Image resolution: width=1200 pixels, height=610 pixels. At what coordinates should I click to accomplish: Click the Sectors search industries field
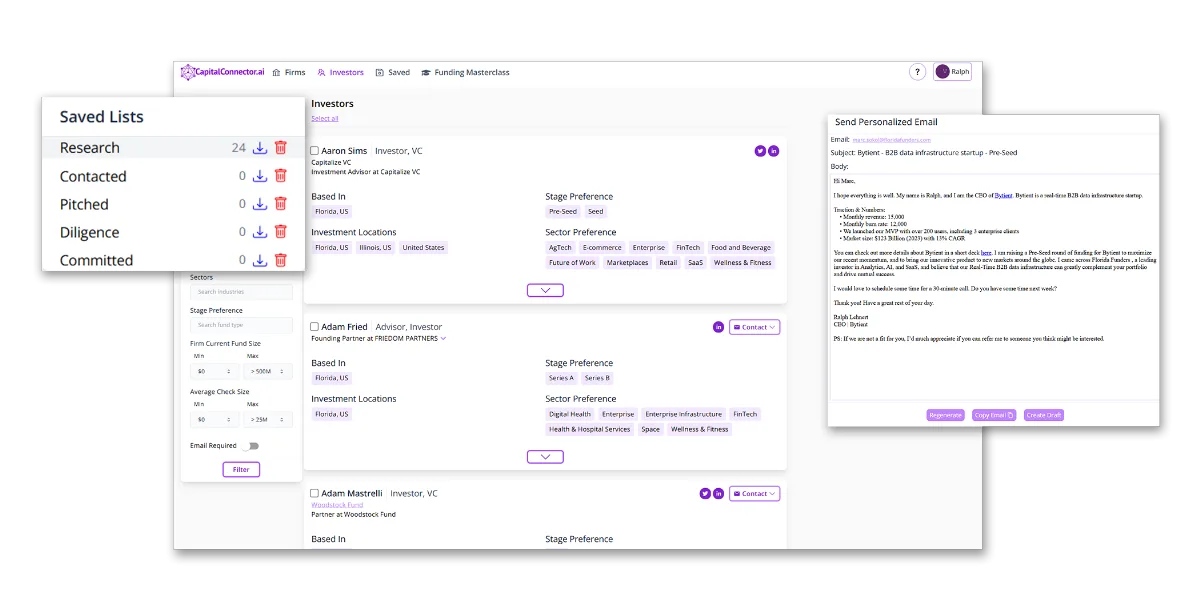242,292
